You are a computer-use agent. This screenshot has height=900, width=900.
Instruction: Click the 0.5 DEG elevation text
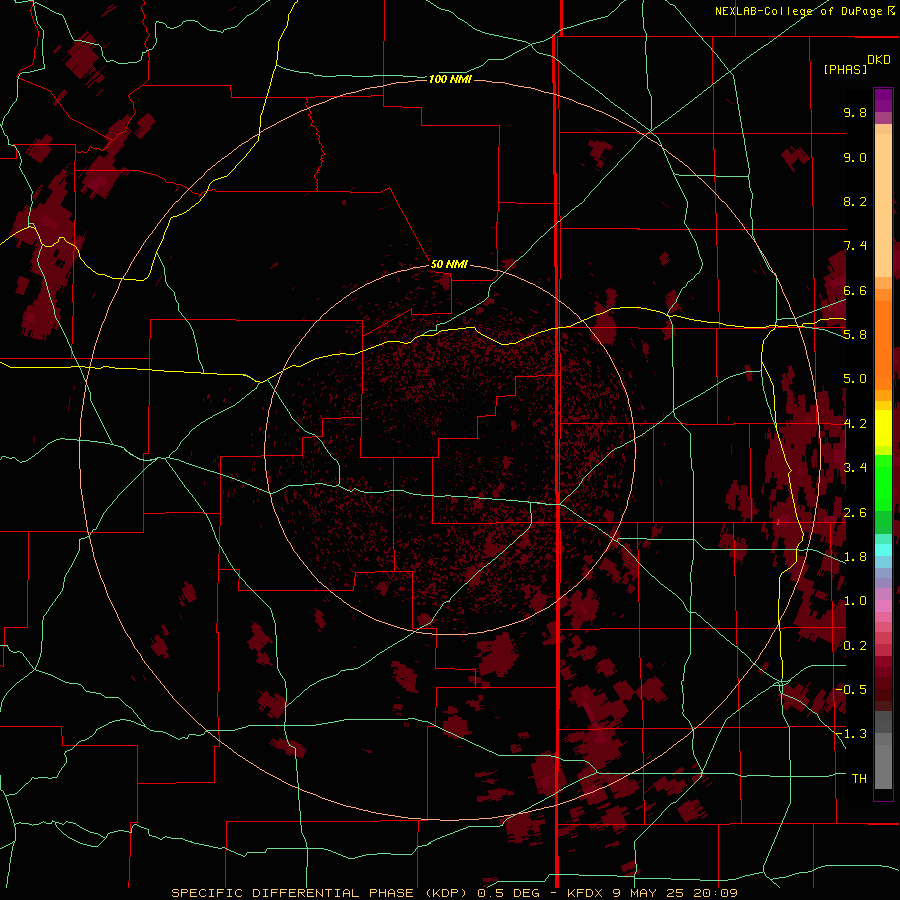tap(509, 893)
